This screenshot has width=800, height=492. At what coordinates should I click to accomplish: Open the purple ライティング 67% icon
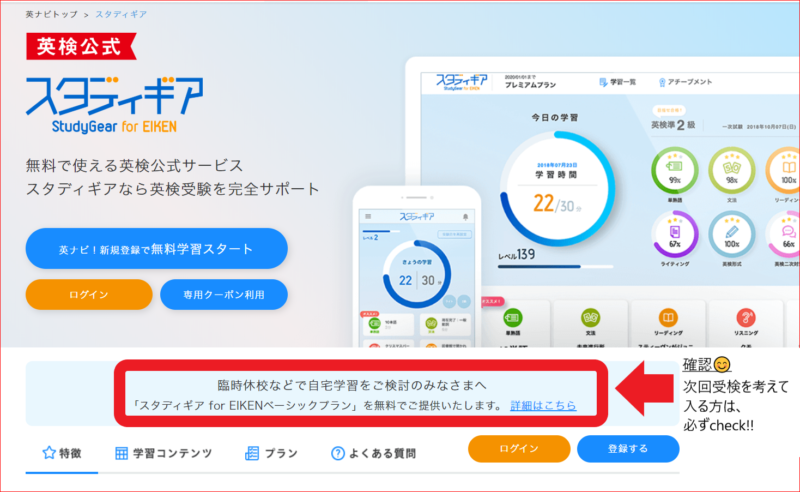tap(674, 234)
